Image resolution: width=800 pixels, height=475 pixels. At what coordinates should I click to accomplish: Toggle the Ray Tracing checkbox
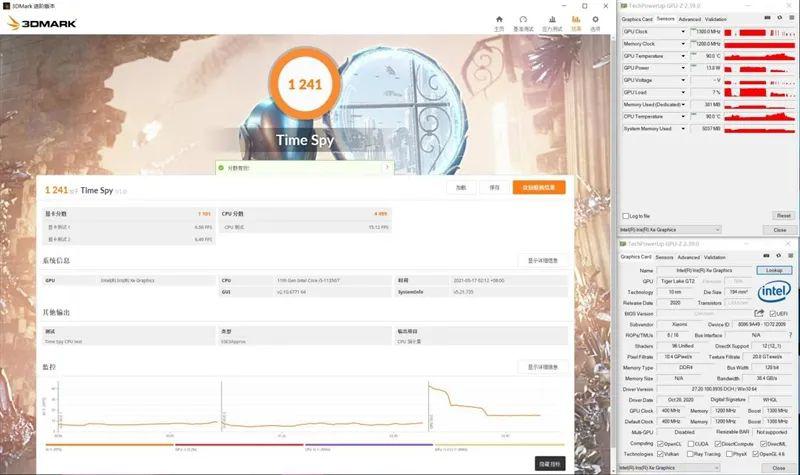(690, 454)
